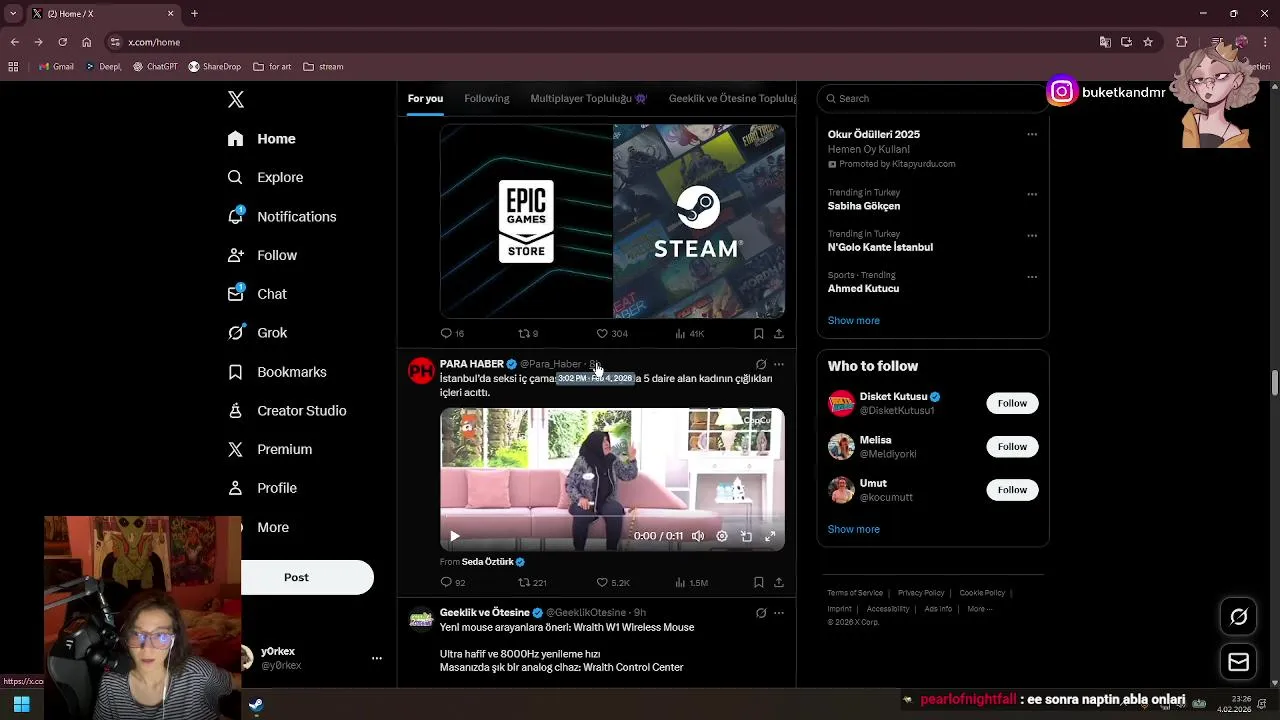Switch to the For you tab

click(425, 98)
